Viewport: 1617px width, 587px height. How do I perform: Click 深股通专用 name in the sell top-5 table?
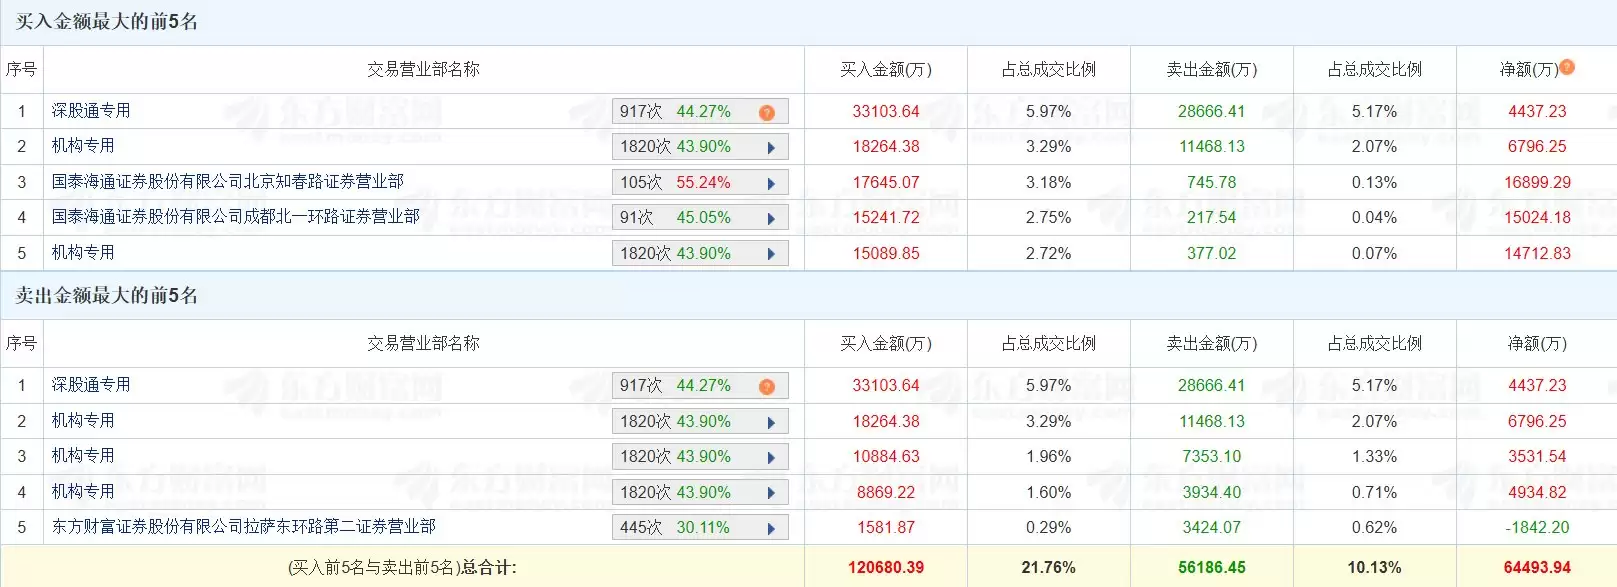(91, 384)
